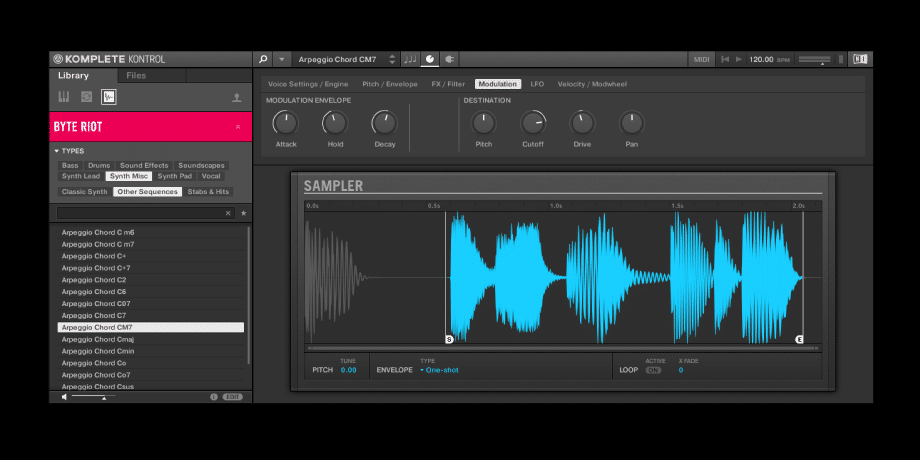The width and height of the screenshot is (920, 460).
Task: Select the Loops circular arrow icon filter
Action: [86, 97]
